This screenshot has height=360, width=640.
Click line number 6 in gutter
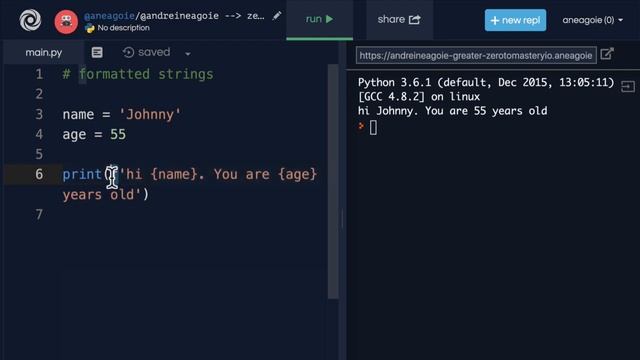(x=39, y=174)
